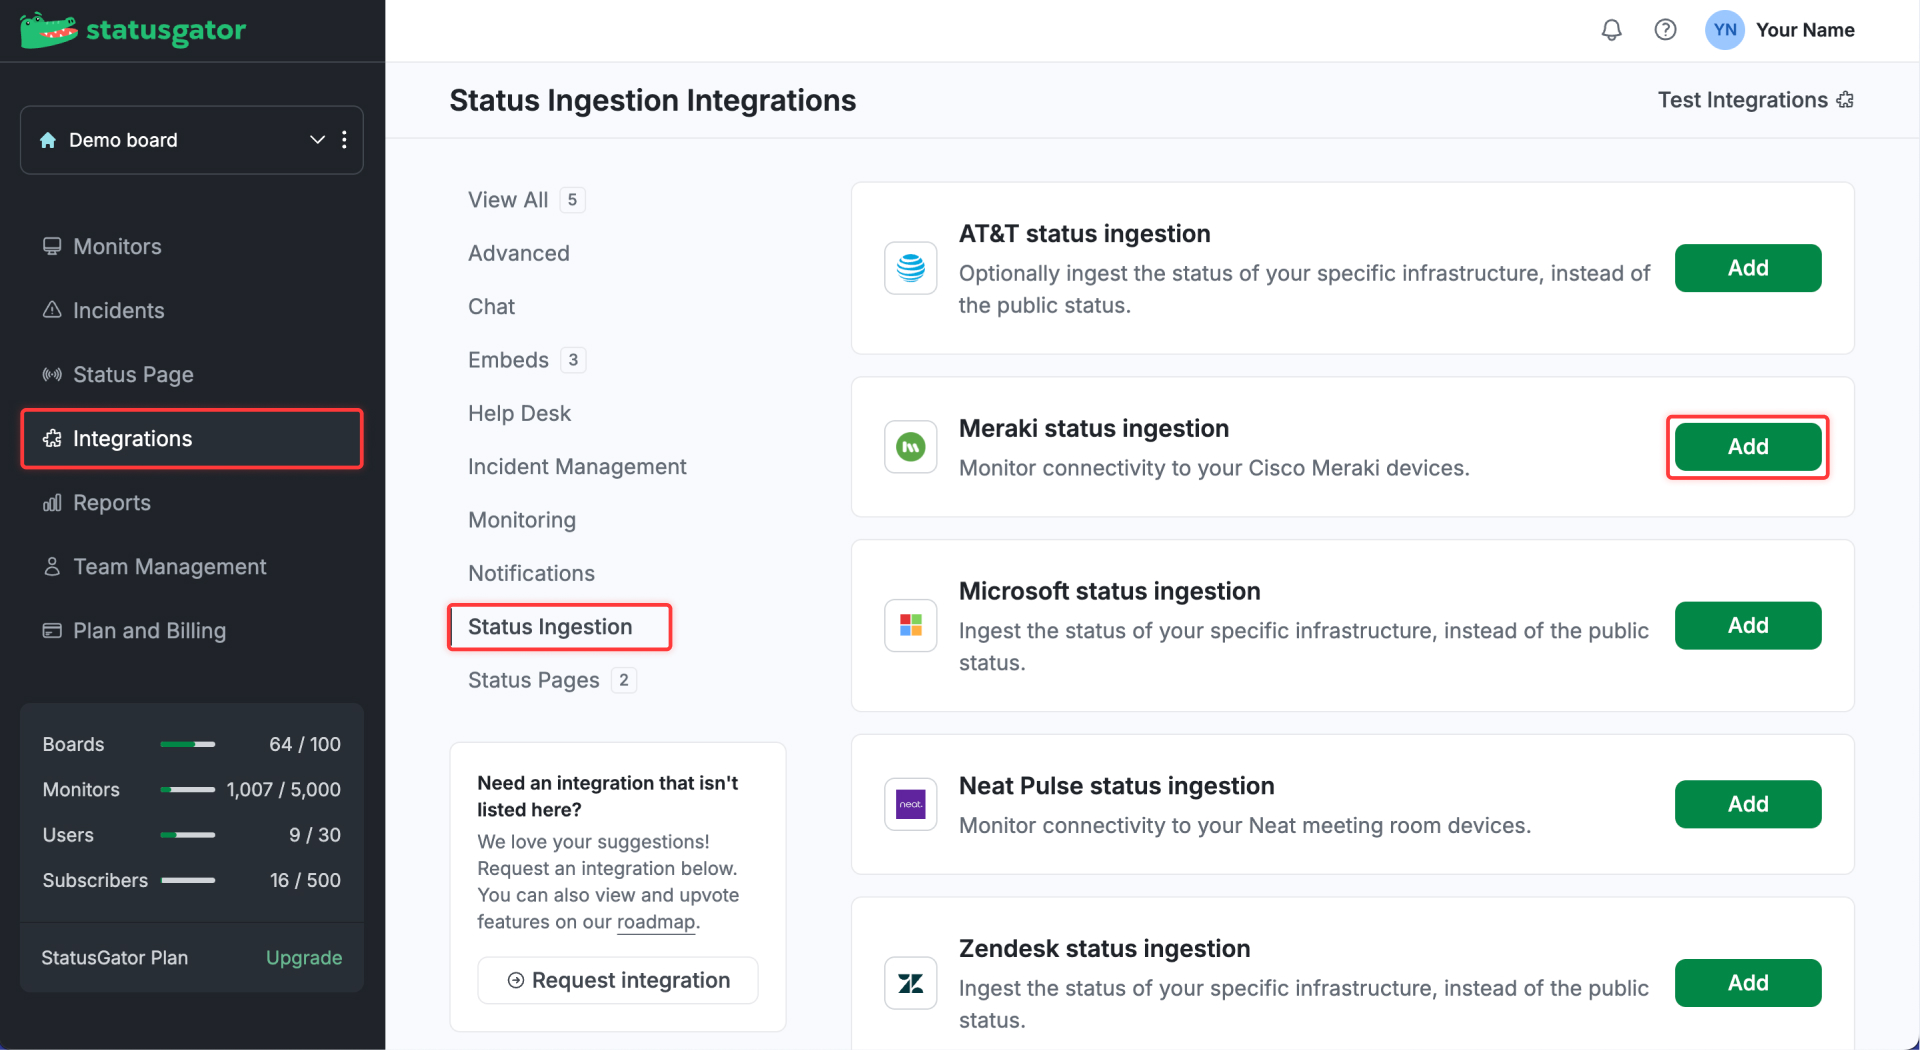Open the Demo board three-dot menu

click(344, 140)
